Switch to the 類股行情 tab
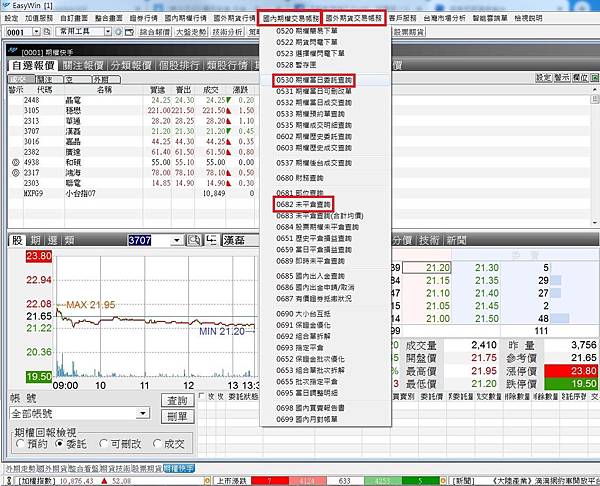 (x=227, y=65)
